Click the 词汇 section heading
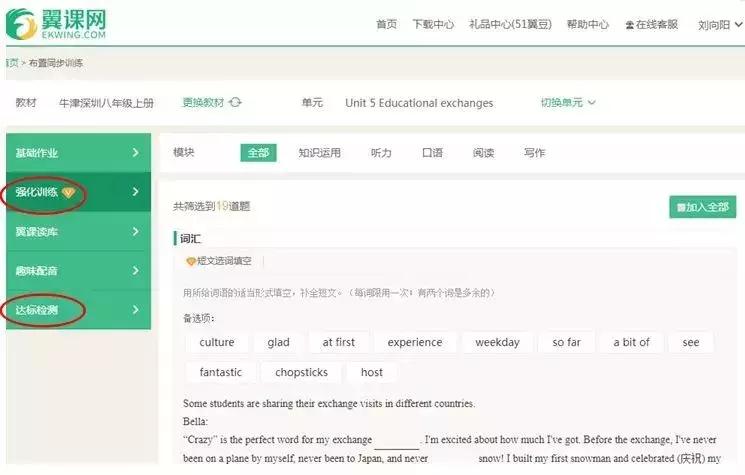This screenshot has width=745, height=475. point(190,239)
